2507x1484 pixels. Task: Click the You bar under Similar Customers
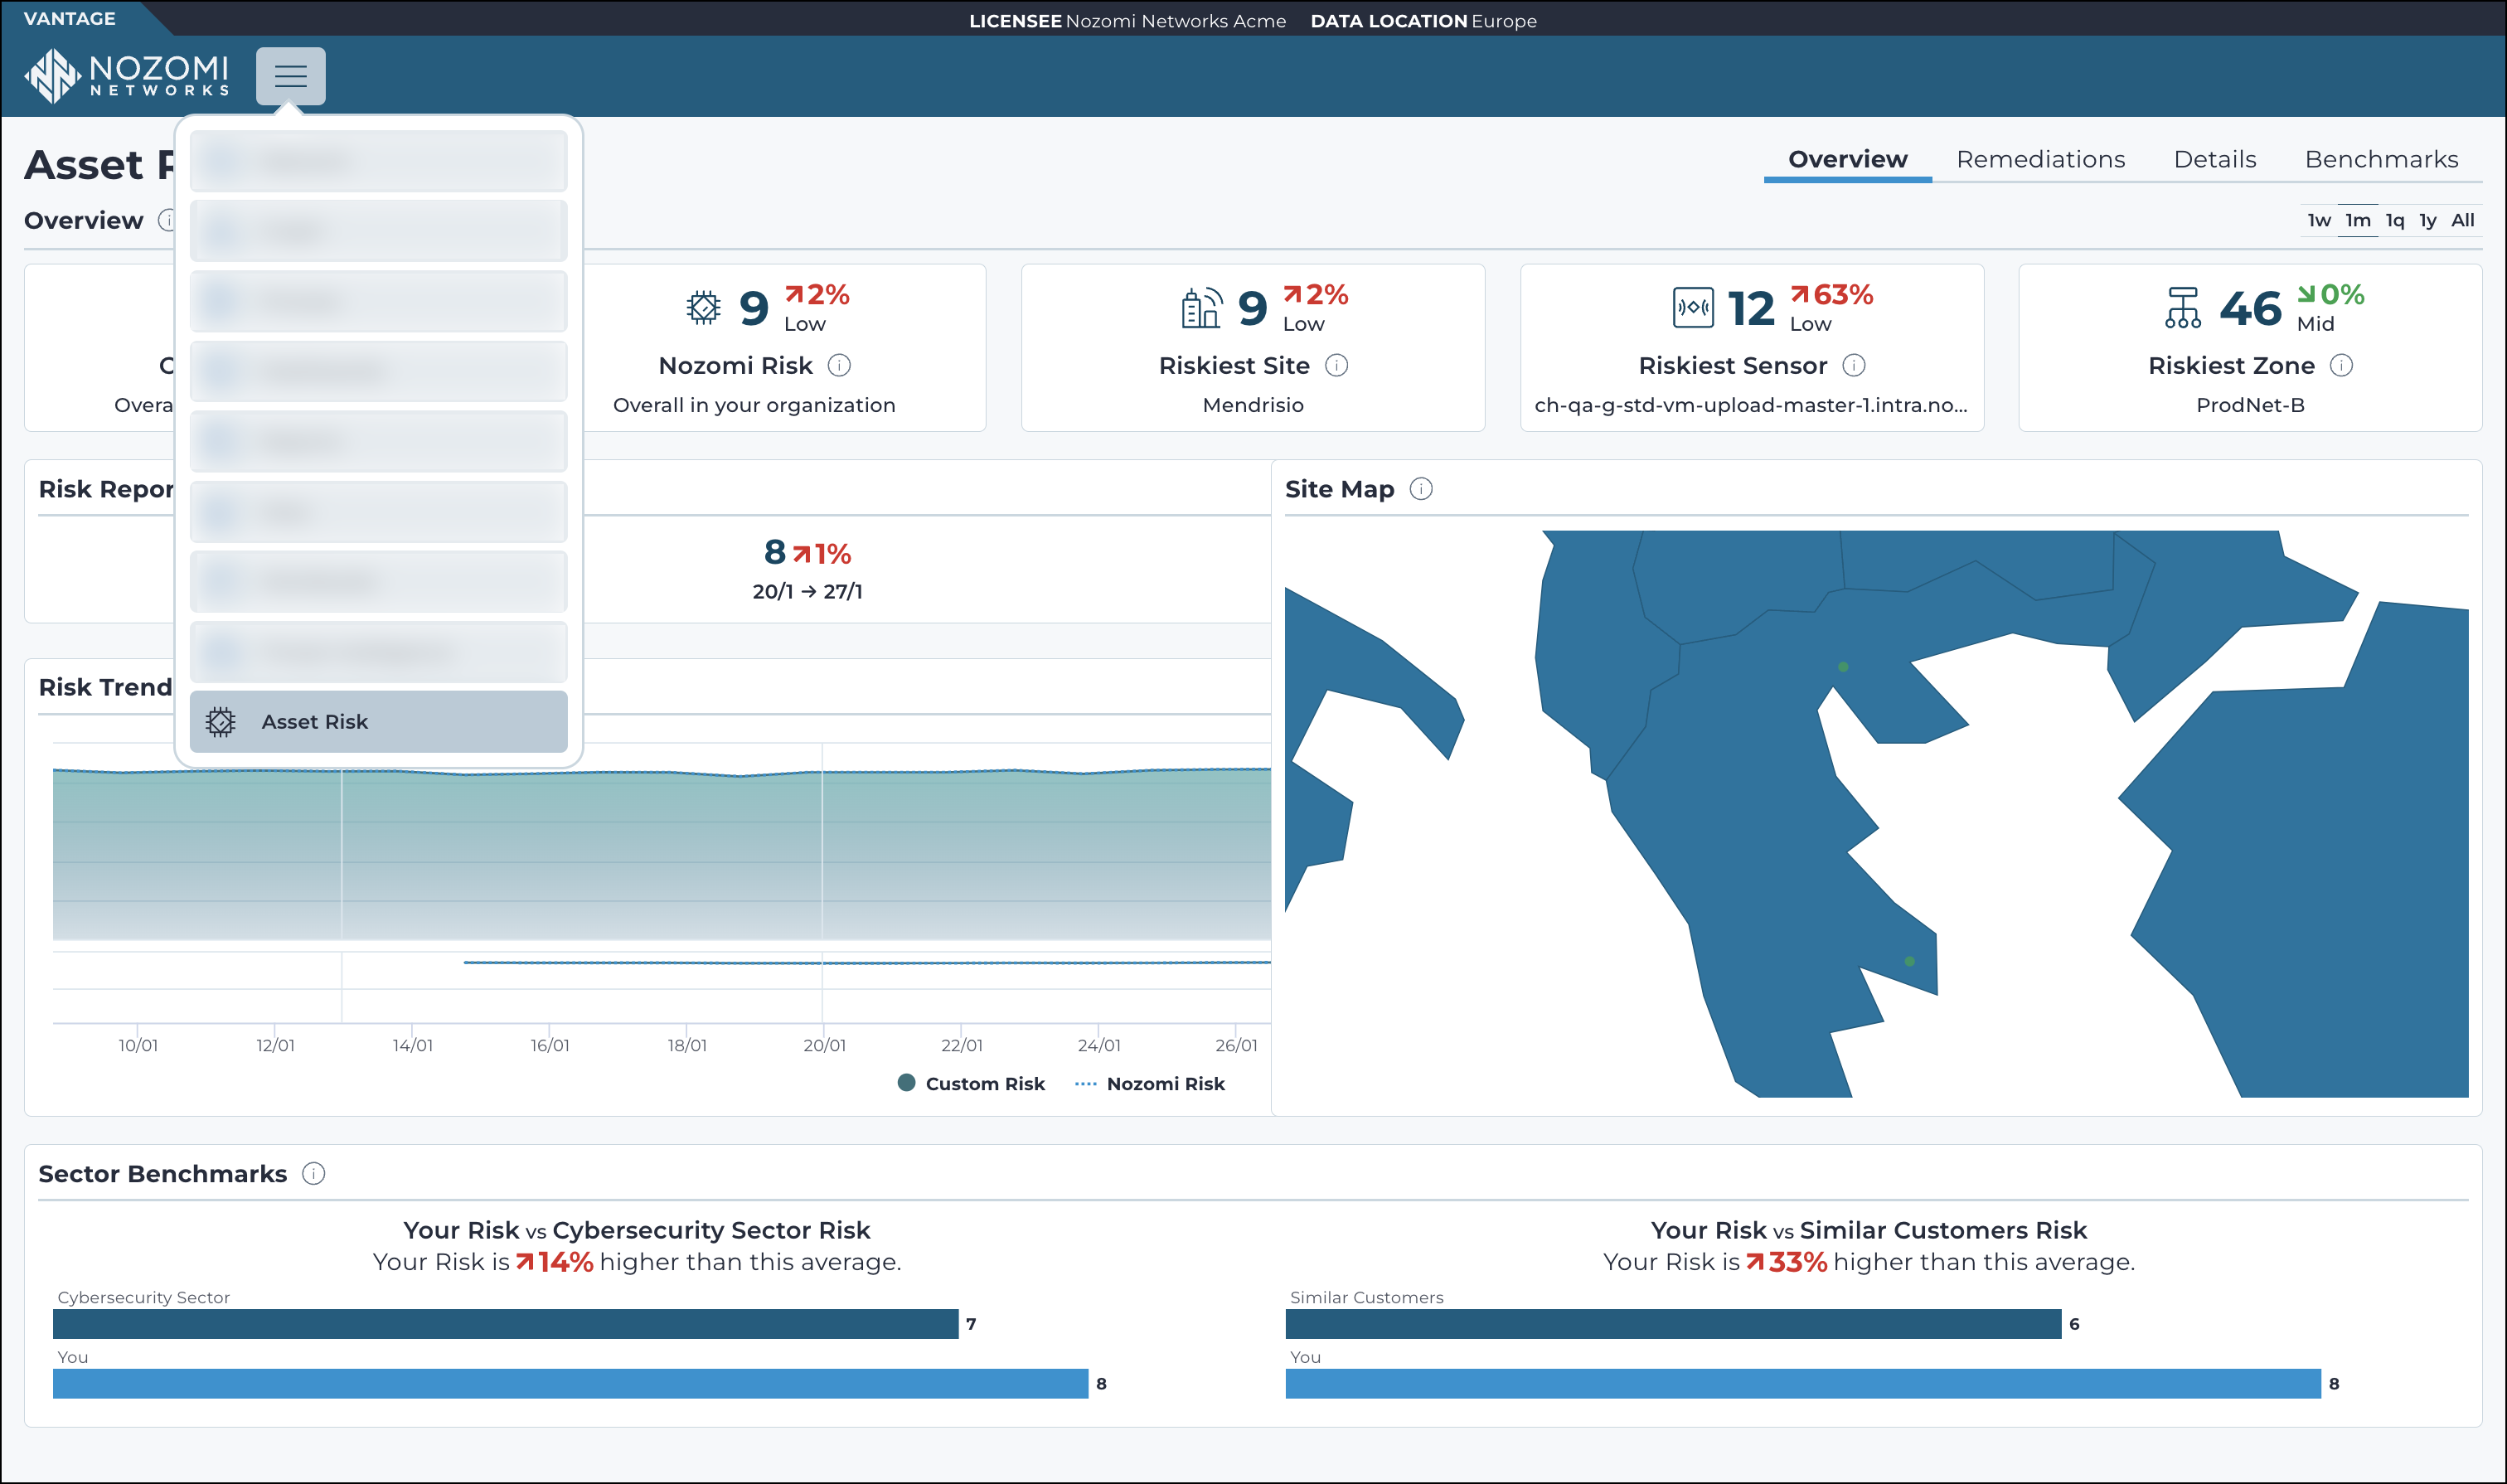point(1802,1383)
